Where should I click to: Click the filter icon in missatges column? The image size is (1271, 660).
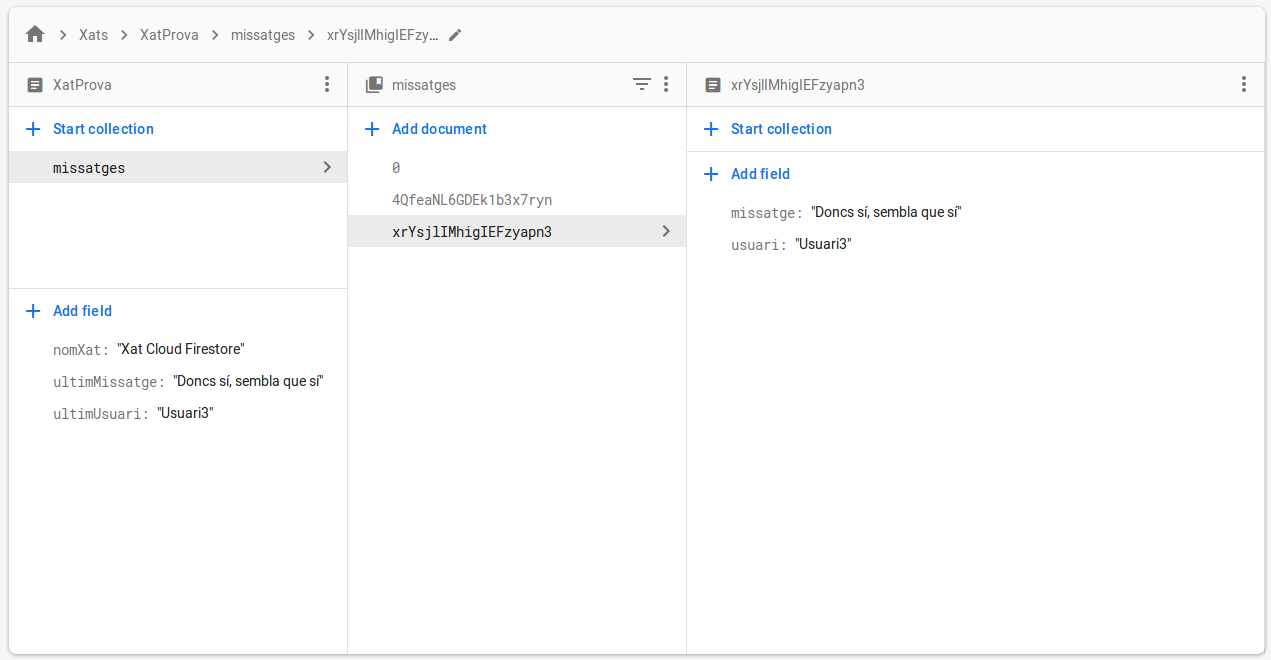[x=642, y=85]
